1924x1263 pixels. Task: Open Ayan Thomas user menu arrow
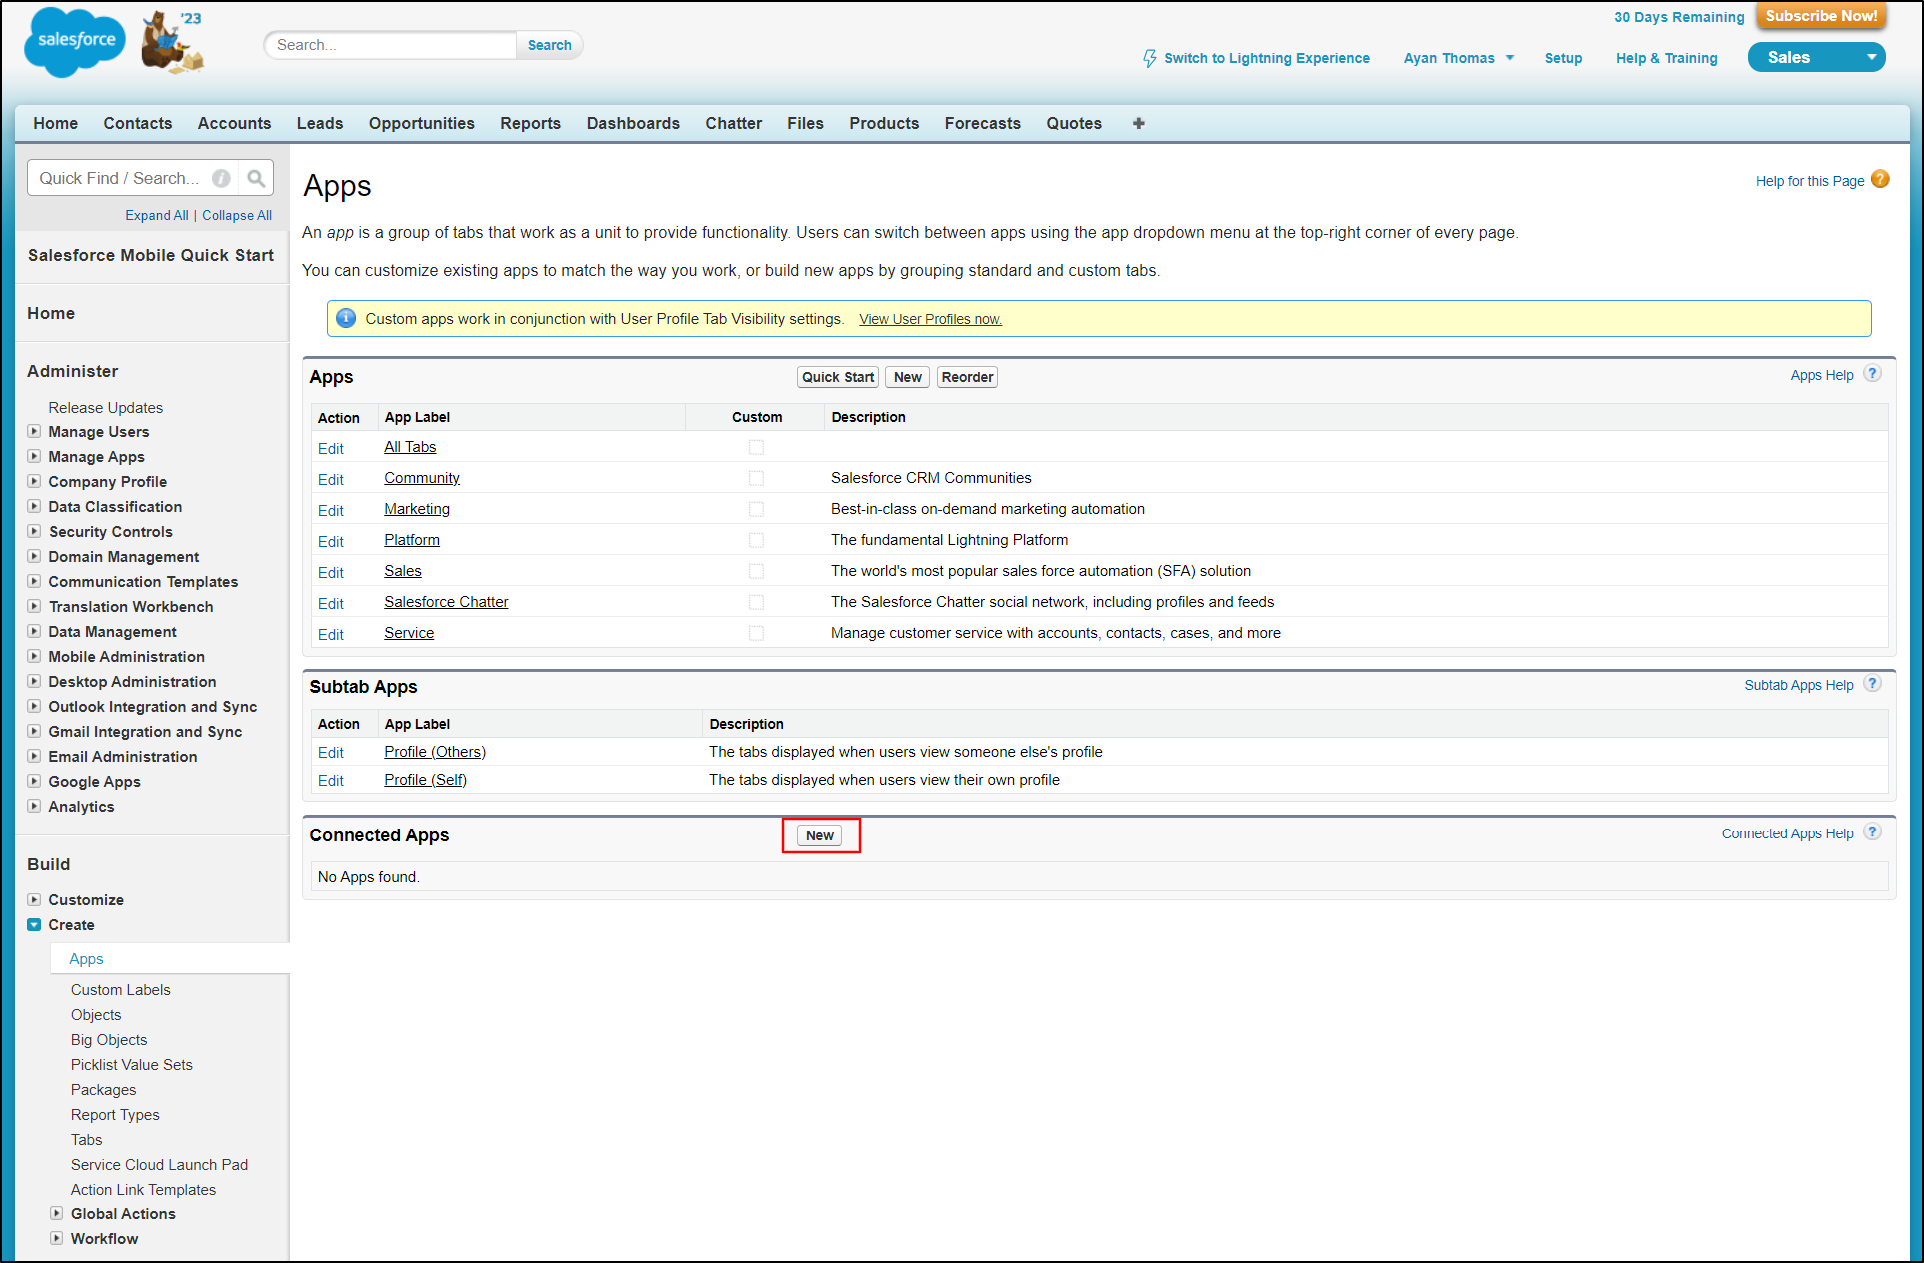point(1510,58)
